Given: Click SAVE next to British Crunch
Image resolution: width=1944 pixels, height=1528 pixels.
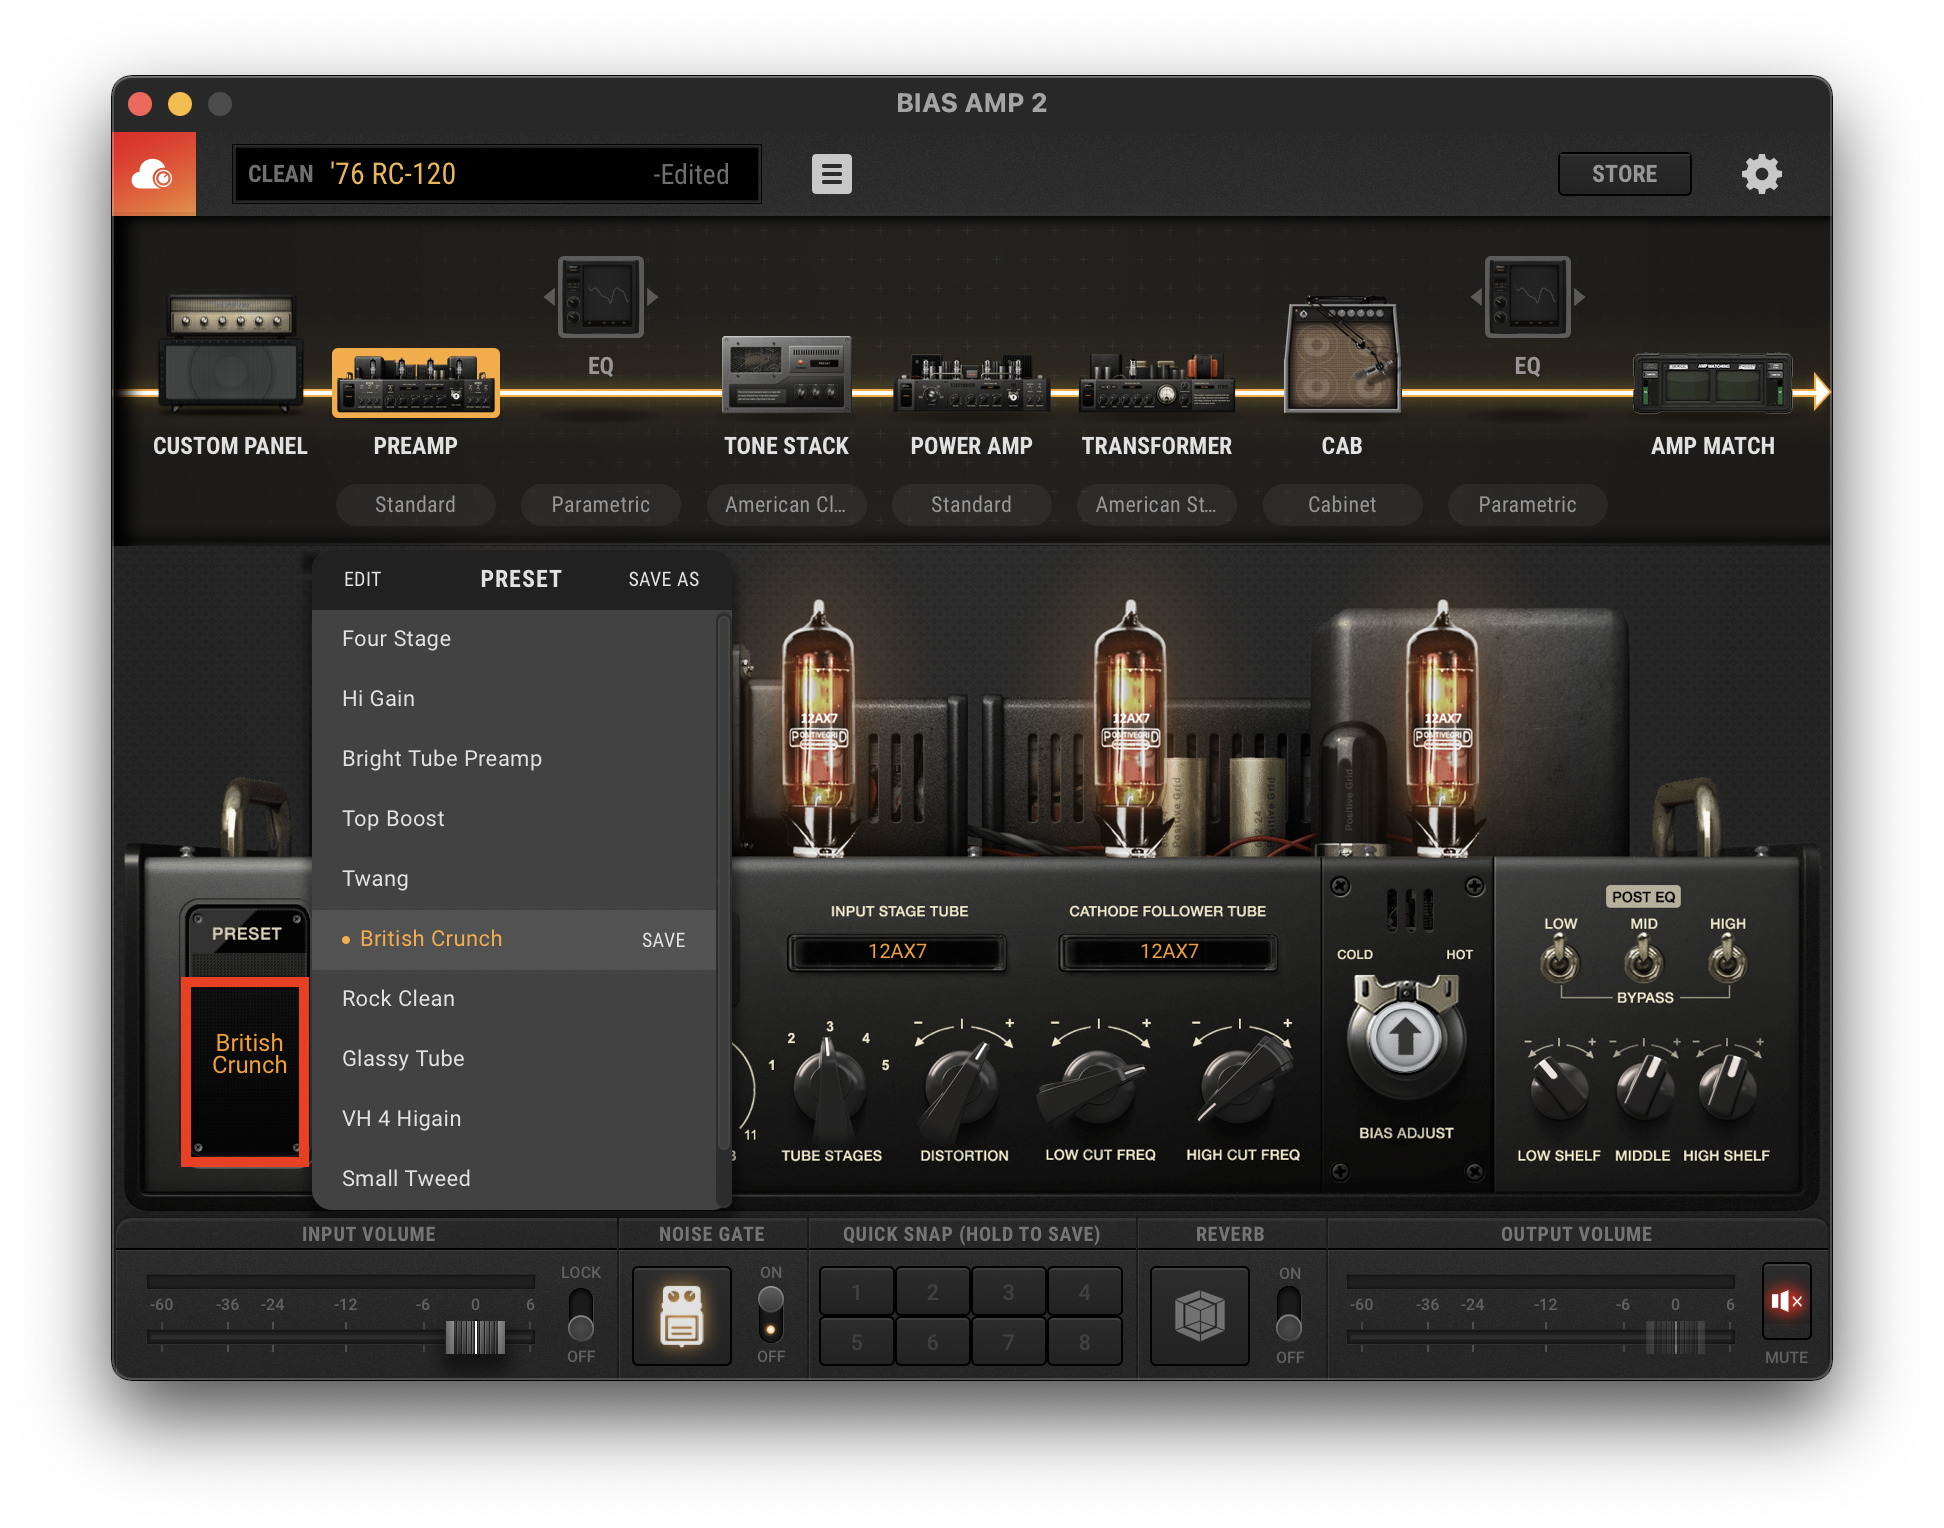Looking at the screenshot, I should [663, 940].
